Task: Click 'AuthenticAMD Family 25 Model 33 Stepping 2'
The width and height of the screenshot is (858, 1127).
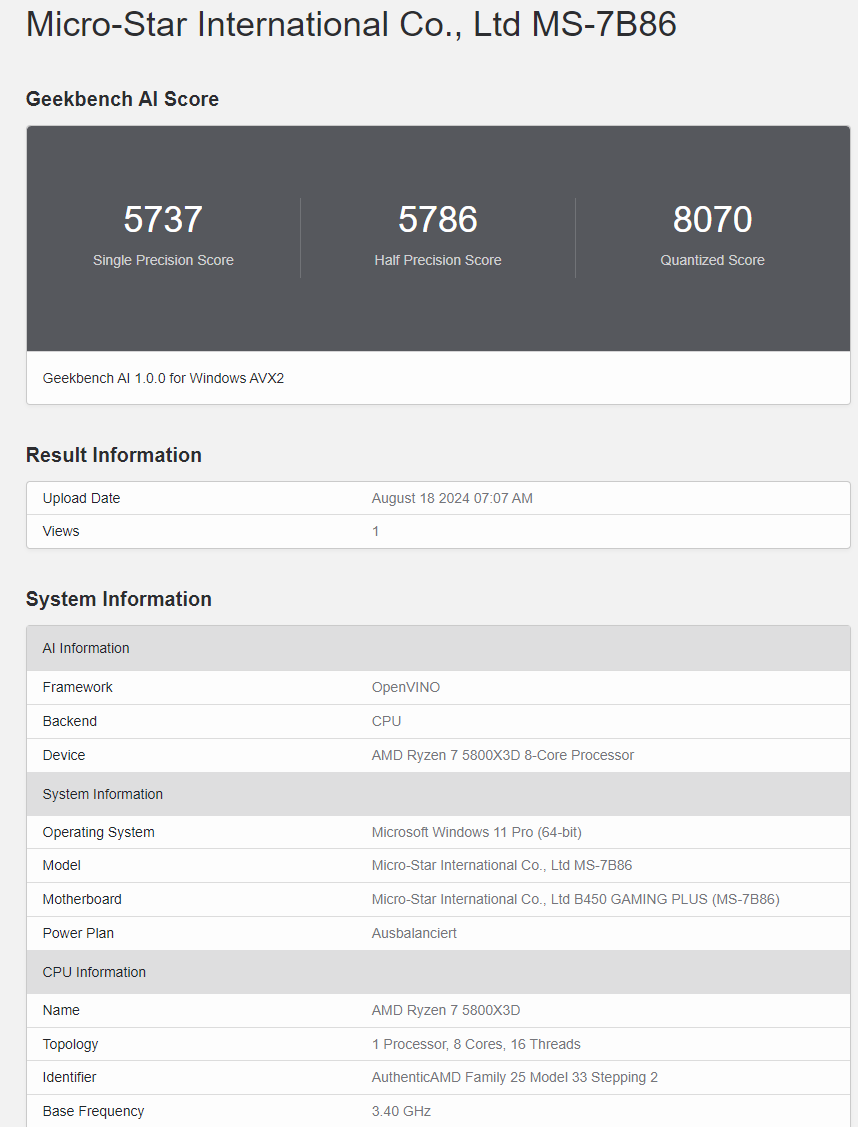Action: click(515, 1077)
